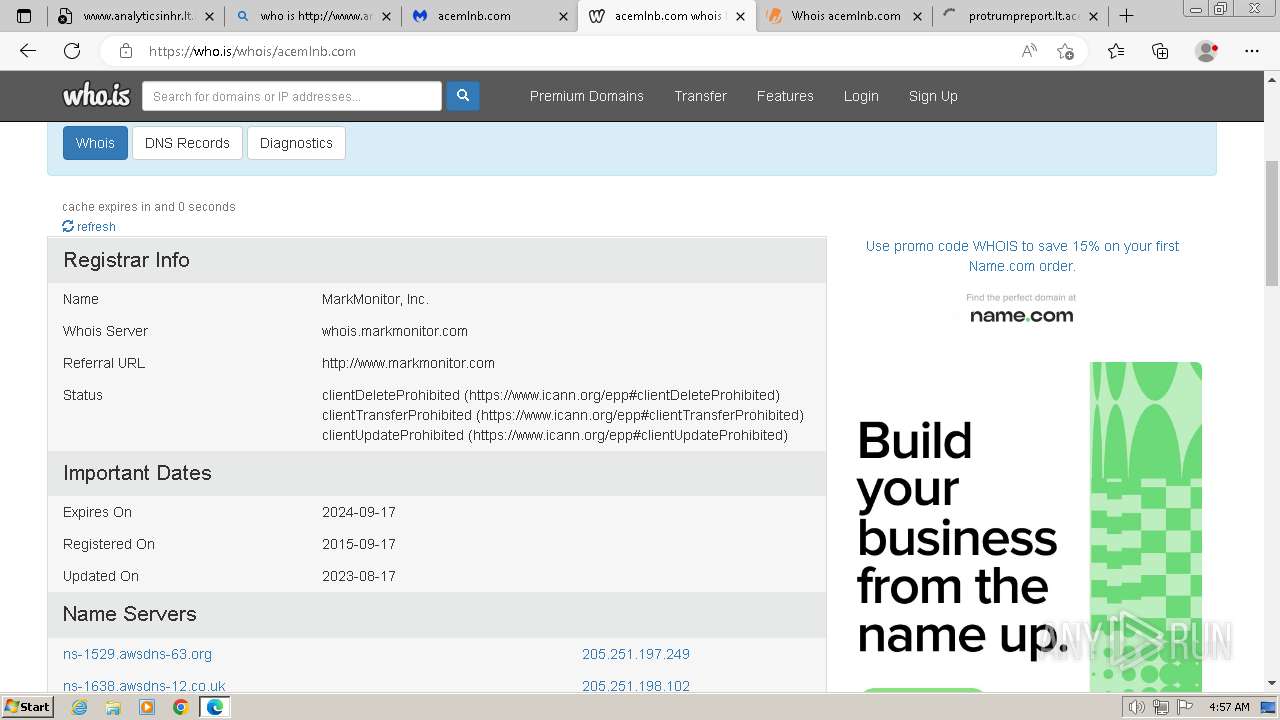Refresh the whois cache

point(89,227)
